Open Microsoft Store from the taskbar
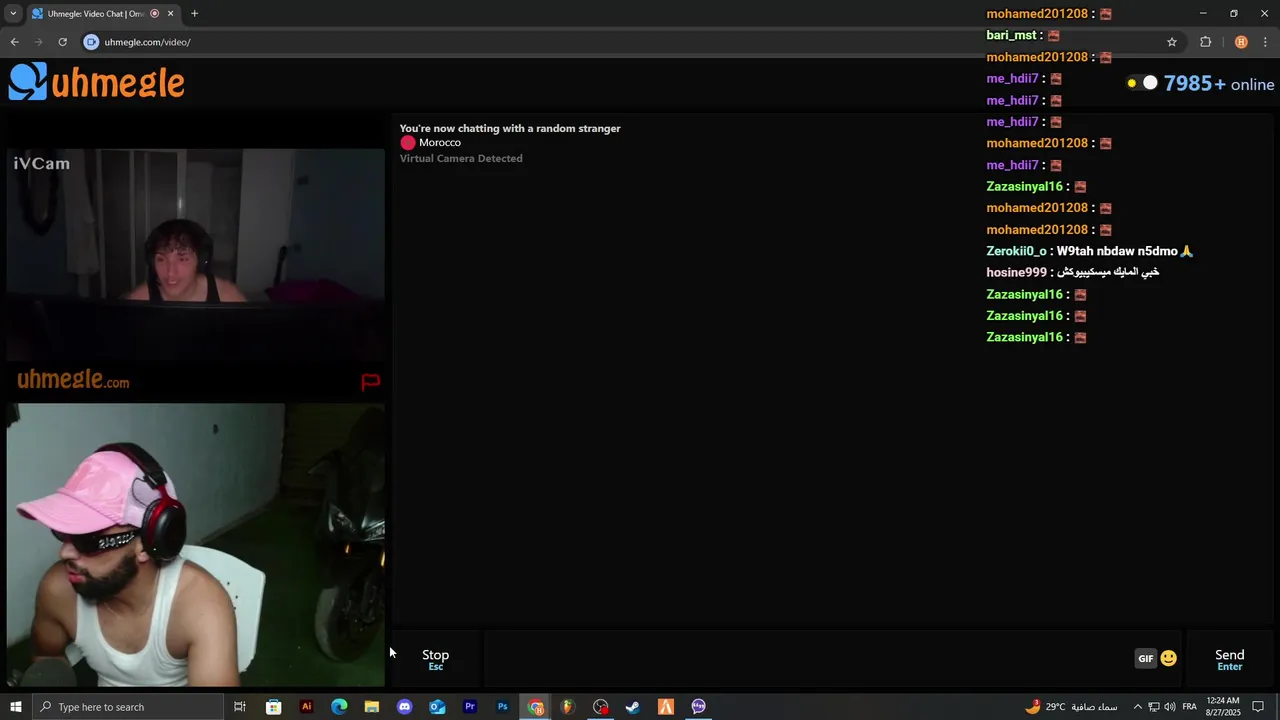Image resolution: width=1280 pixels, height=720 pixels. 273,707
